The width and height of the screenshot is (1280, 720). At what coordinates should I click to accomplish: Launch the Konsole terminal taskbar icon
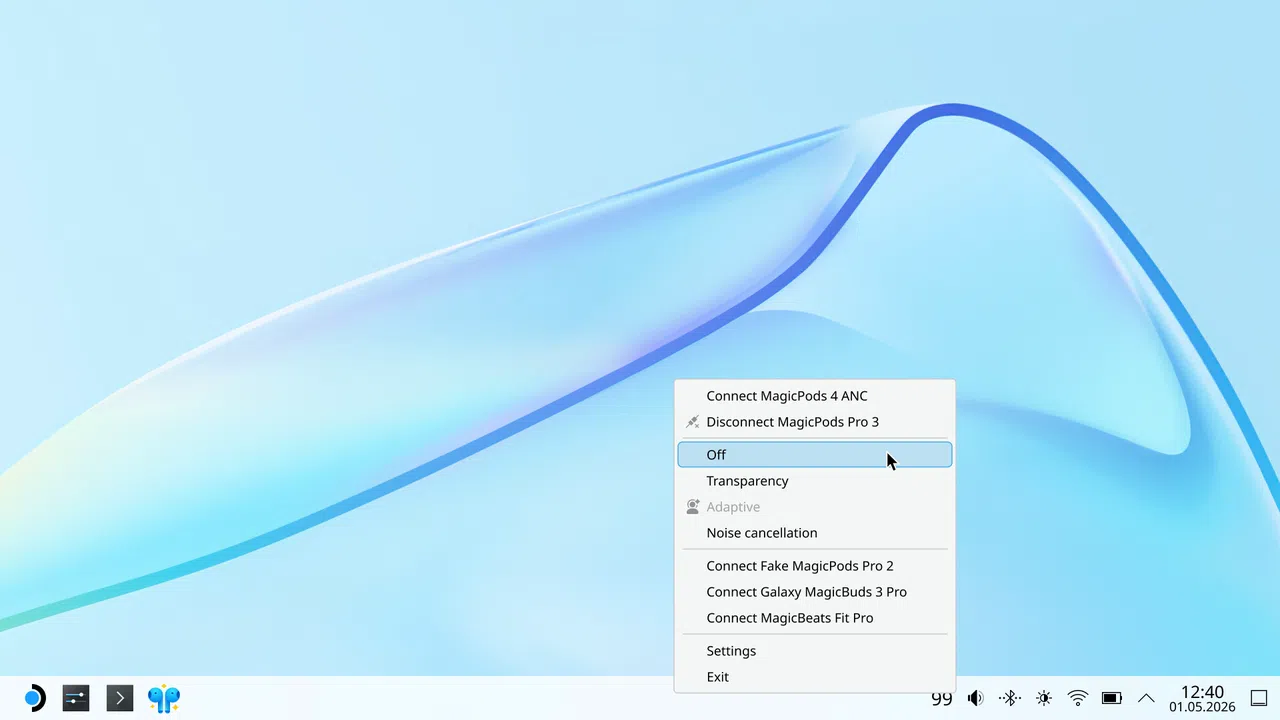click(120, 698)
